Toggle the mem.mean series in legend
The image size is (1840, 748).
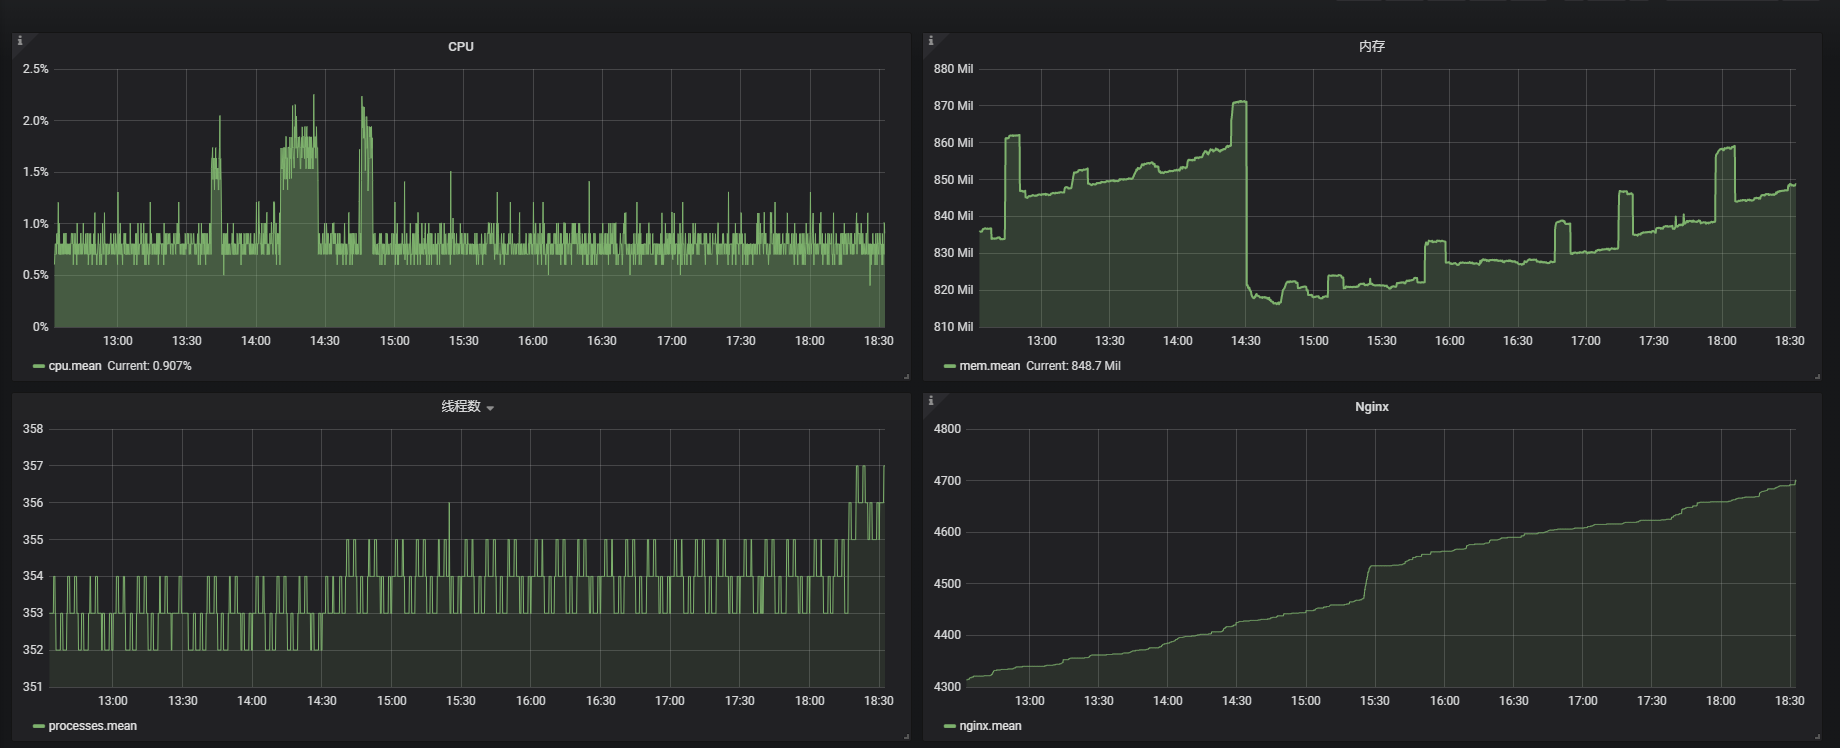(990, 366)
